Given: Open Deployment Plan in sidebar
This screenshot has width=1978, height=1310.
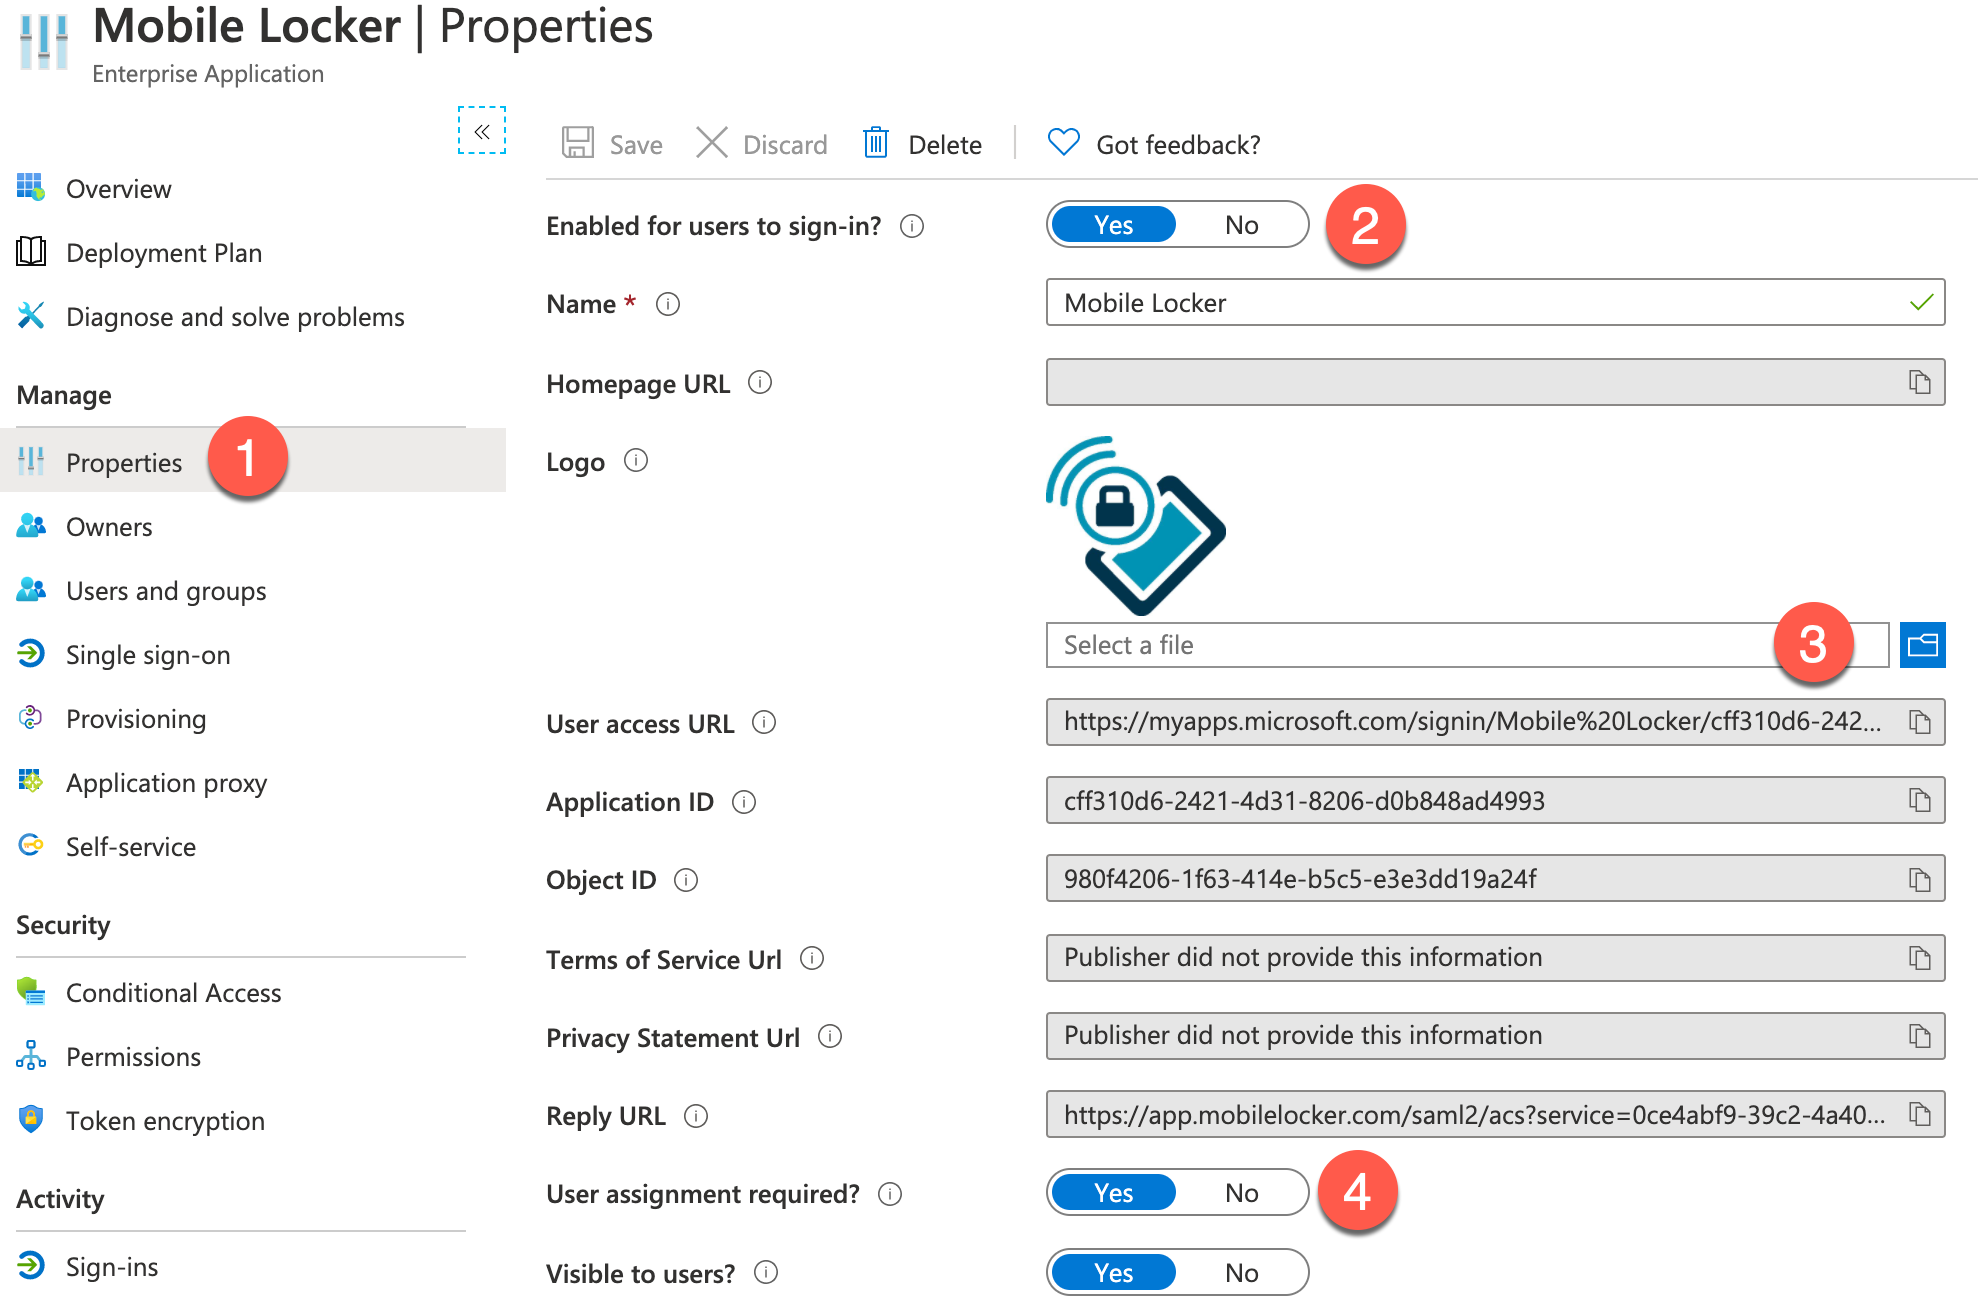Looking at the screenshot, I should click(164, 253).
